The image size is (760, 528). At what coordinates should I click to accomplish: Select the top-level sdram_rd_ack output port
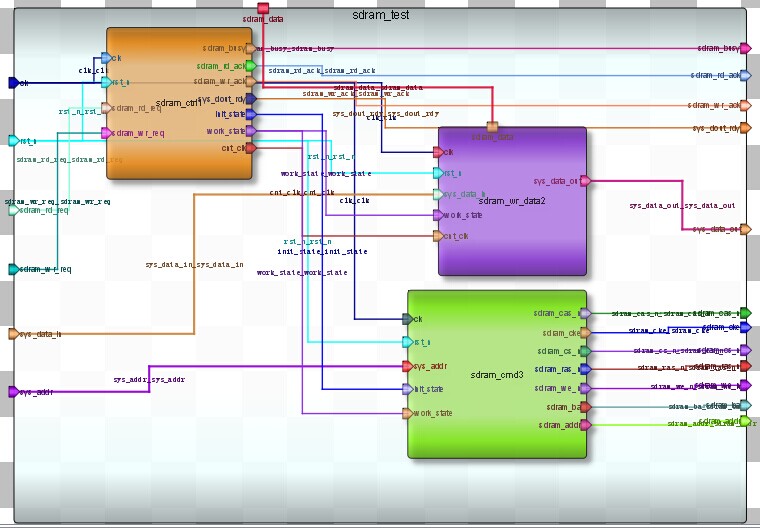(745, 75)
